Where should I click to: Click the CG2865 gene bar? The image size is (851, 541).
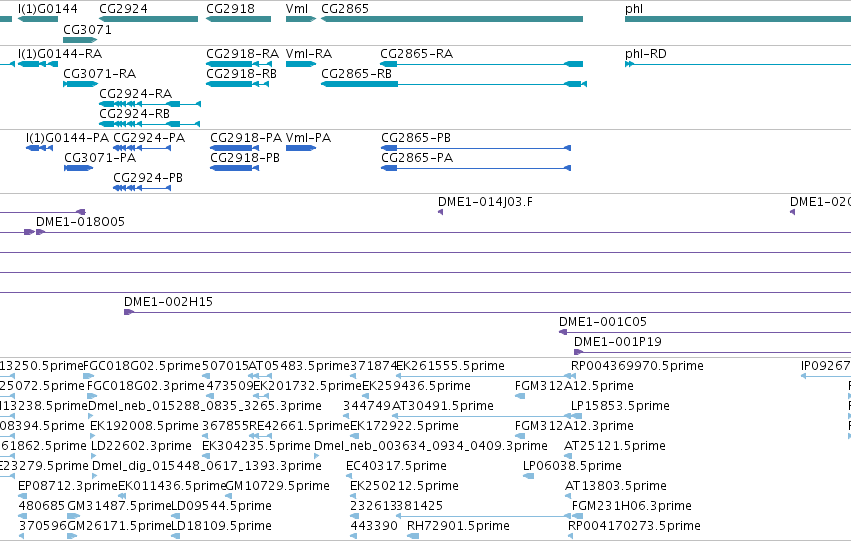[x=452, y=19]
